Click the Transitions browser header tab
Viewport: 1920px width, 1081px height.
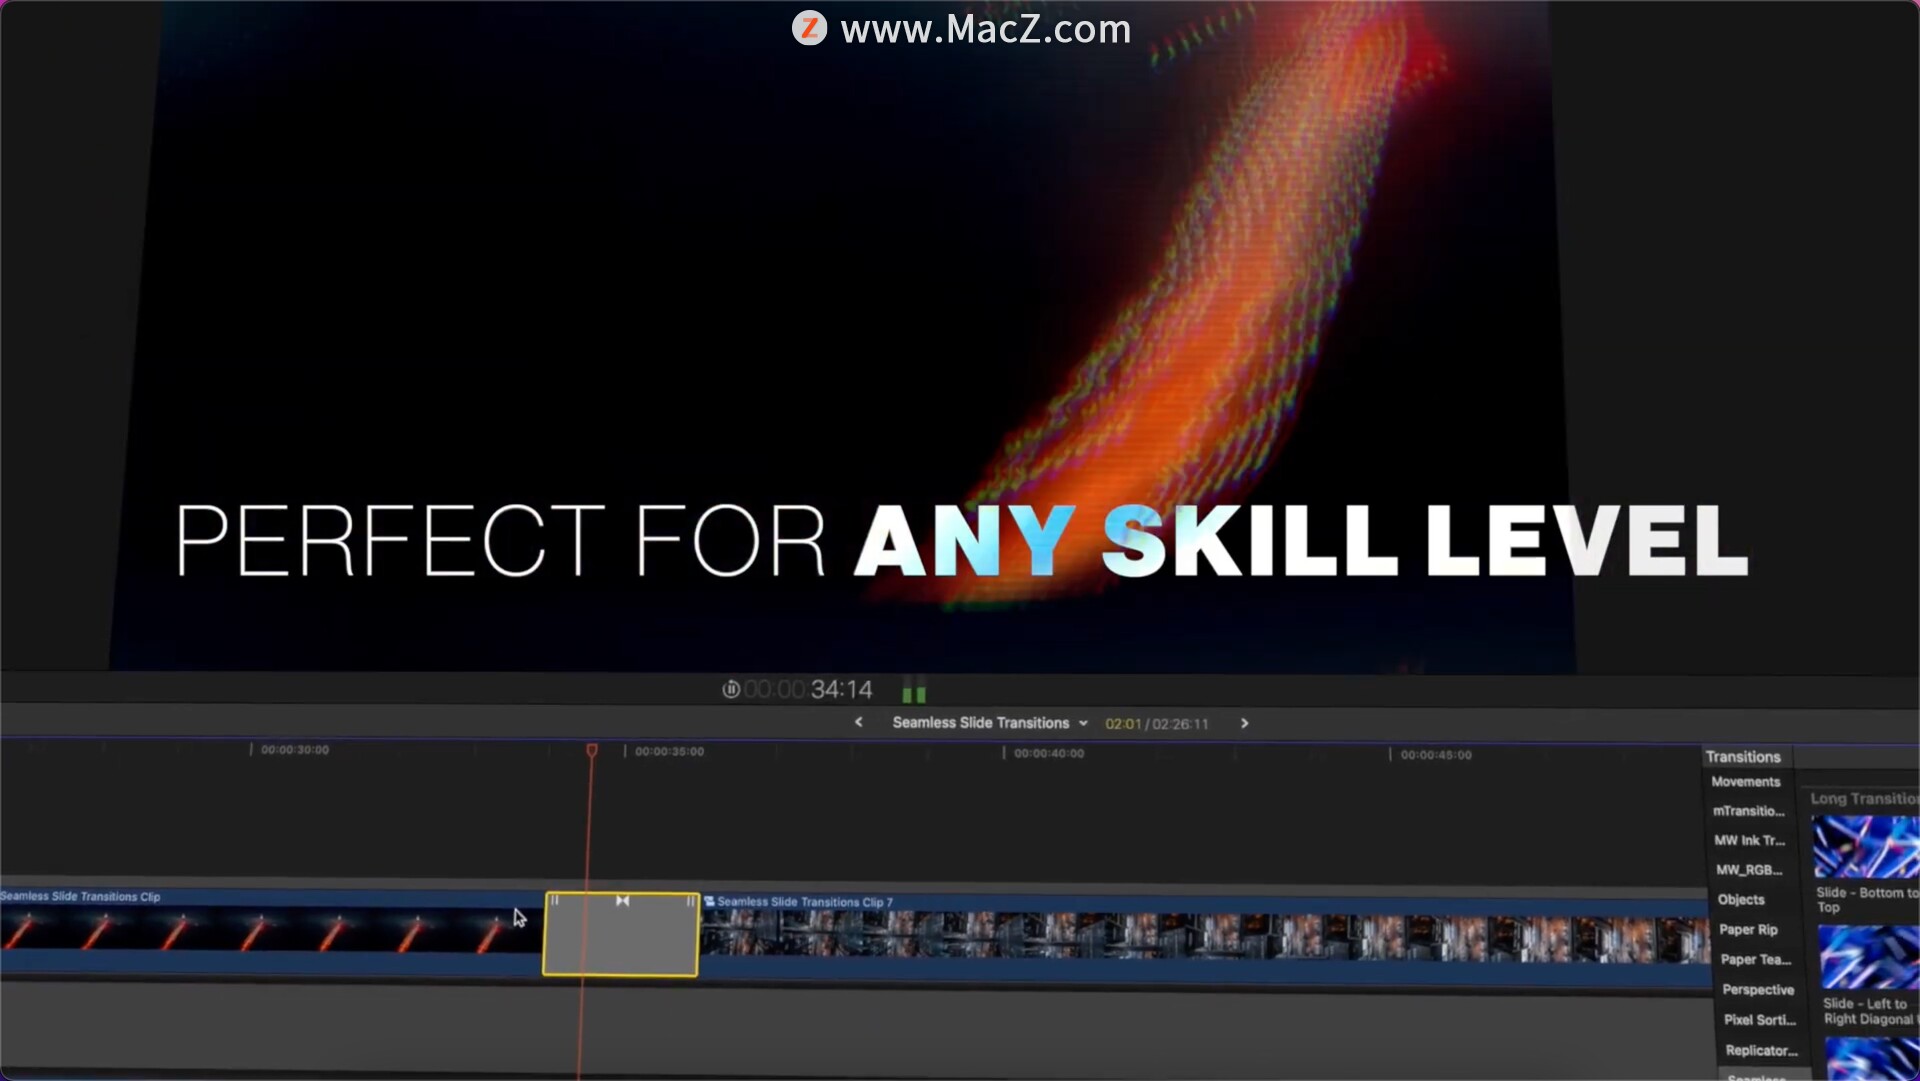click(1742, 757)
